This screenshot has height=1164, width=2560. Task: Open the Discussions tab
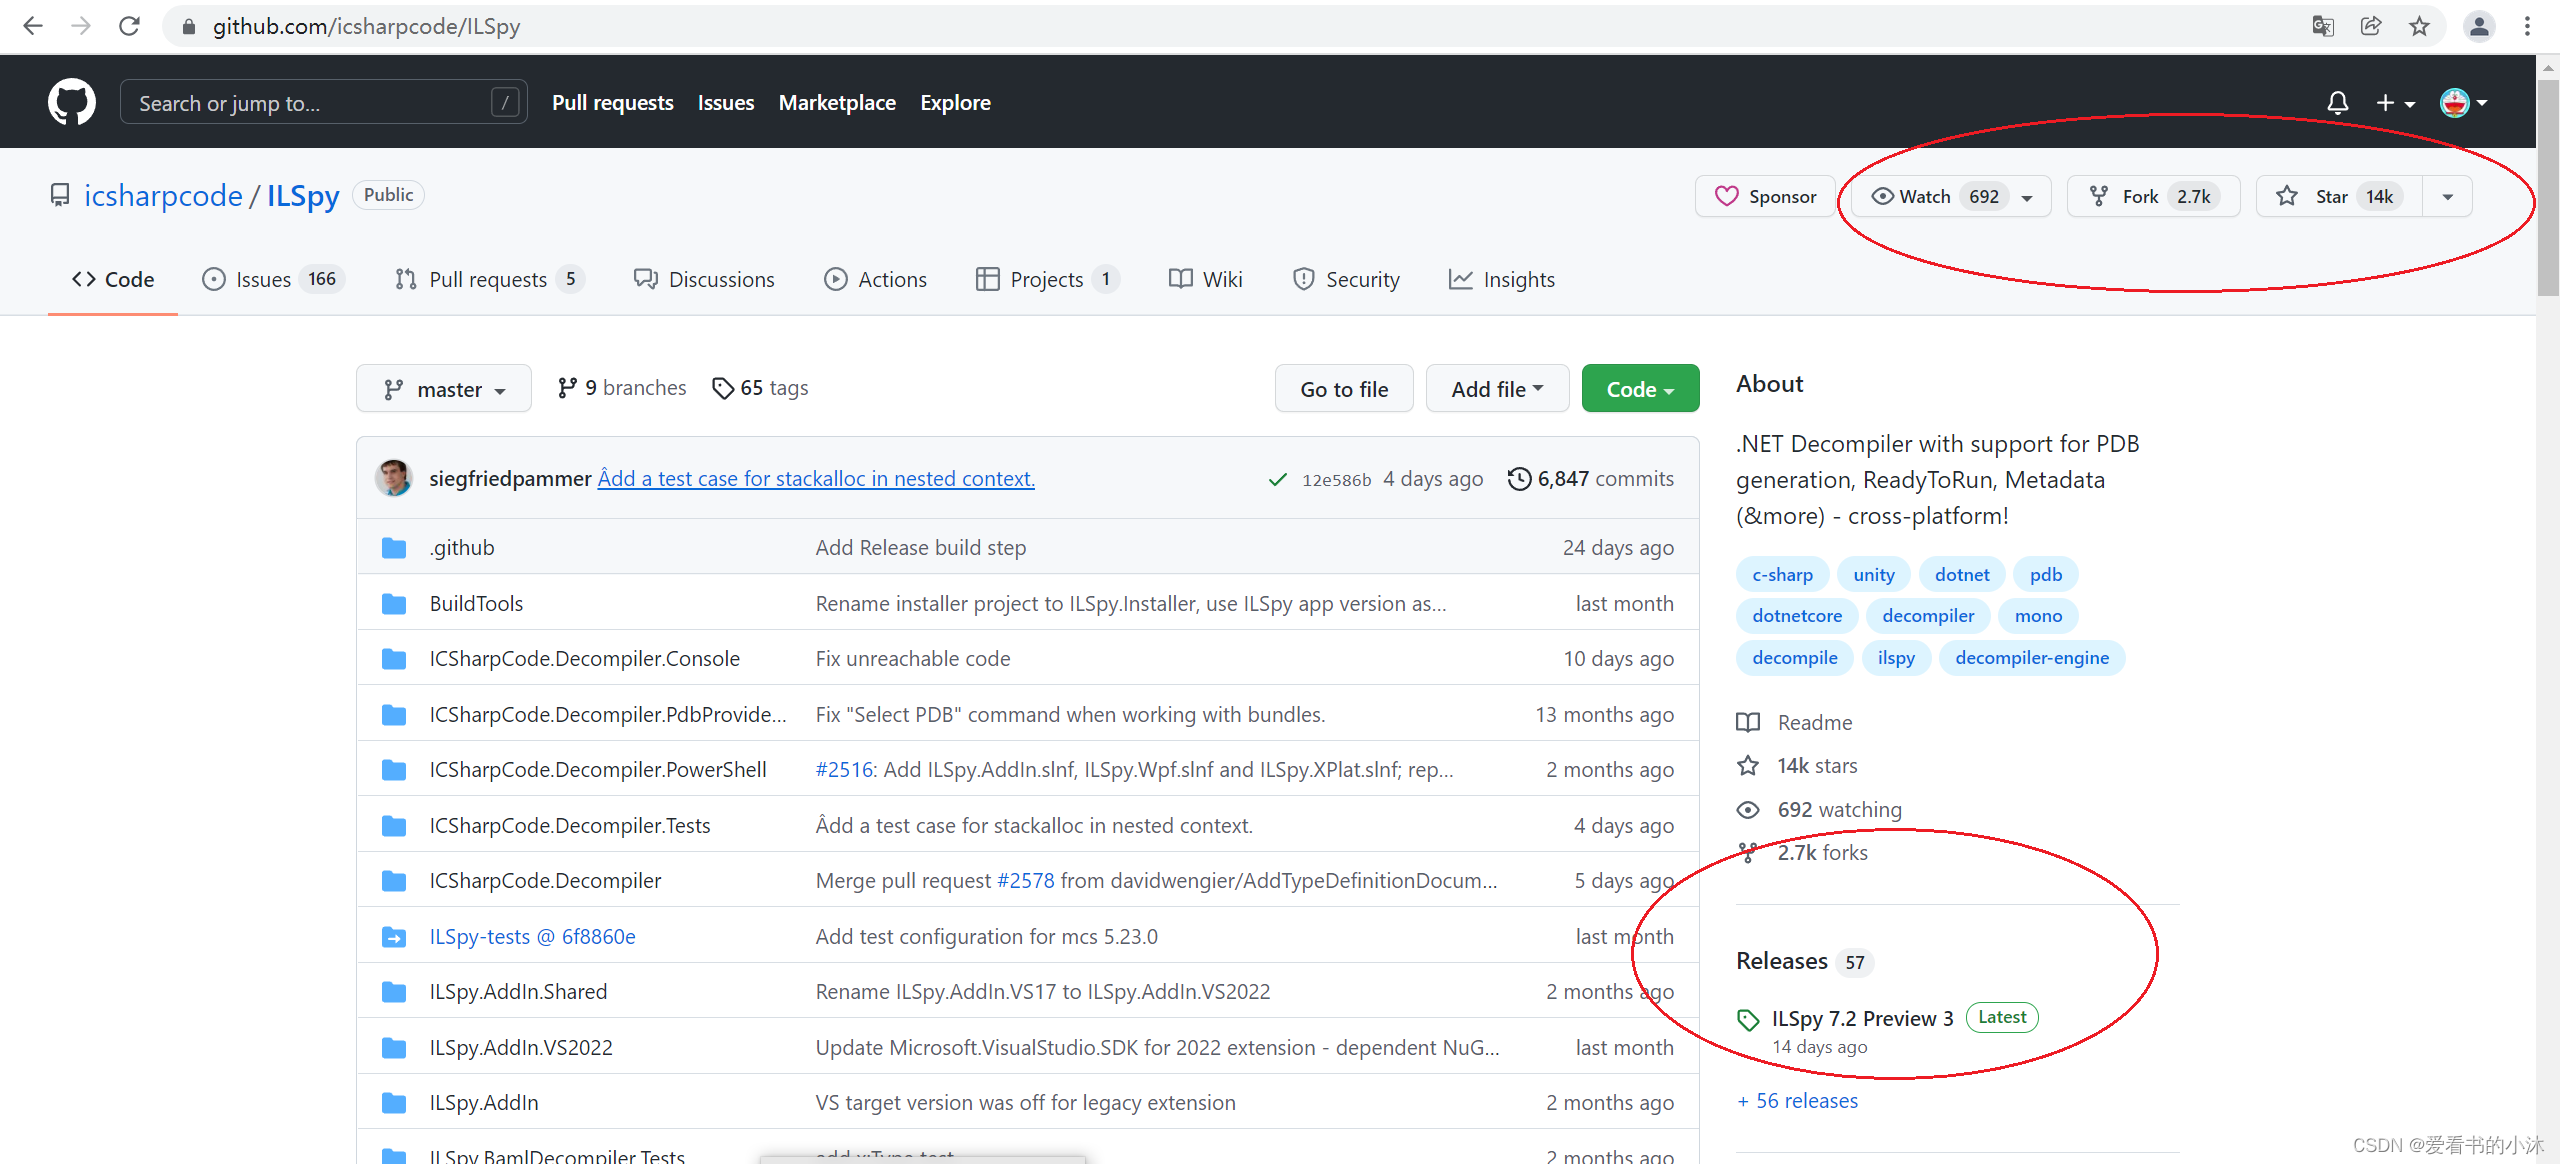(x=704, y=279)
